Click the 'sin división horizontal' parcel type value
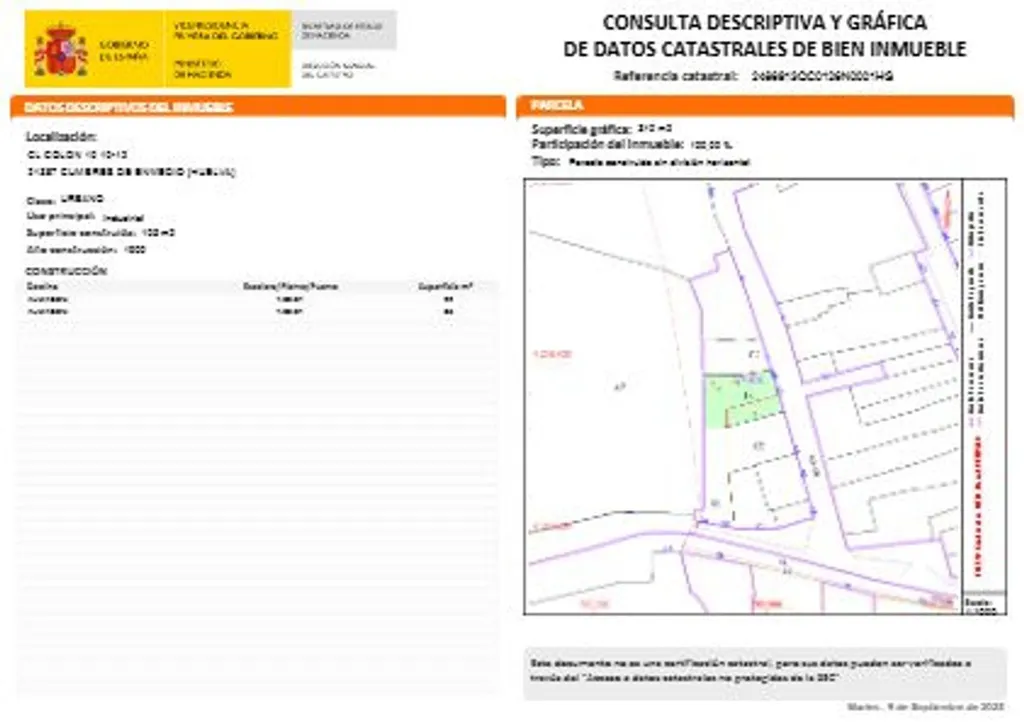Viewport: 1024px width, 722px height. [x=660, y=163]
